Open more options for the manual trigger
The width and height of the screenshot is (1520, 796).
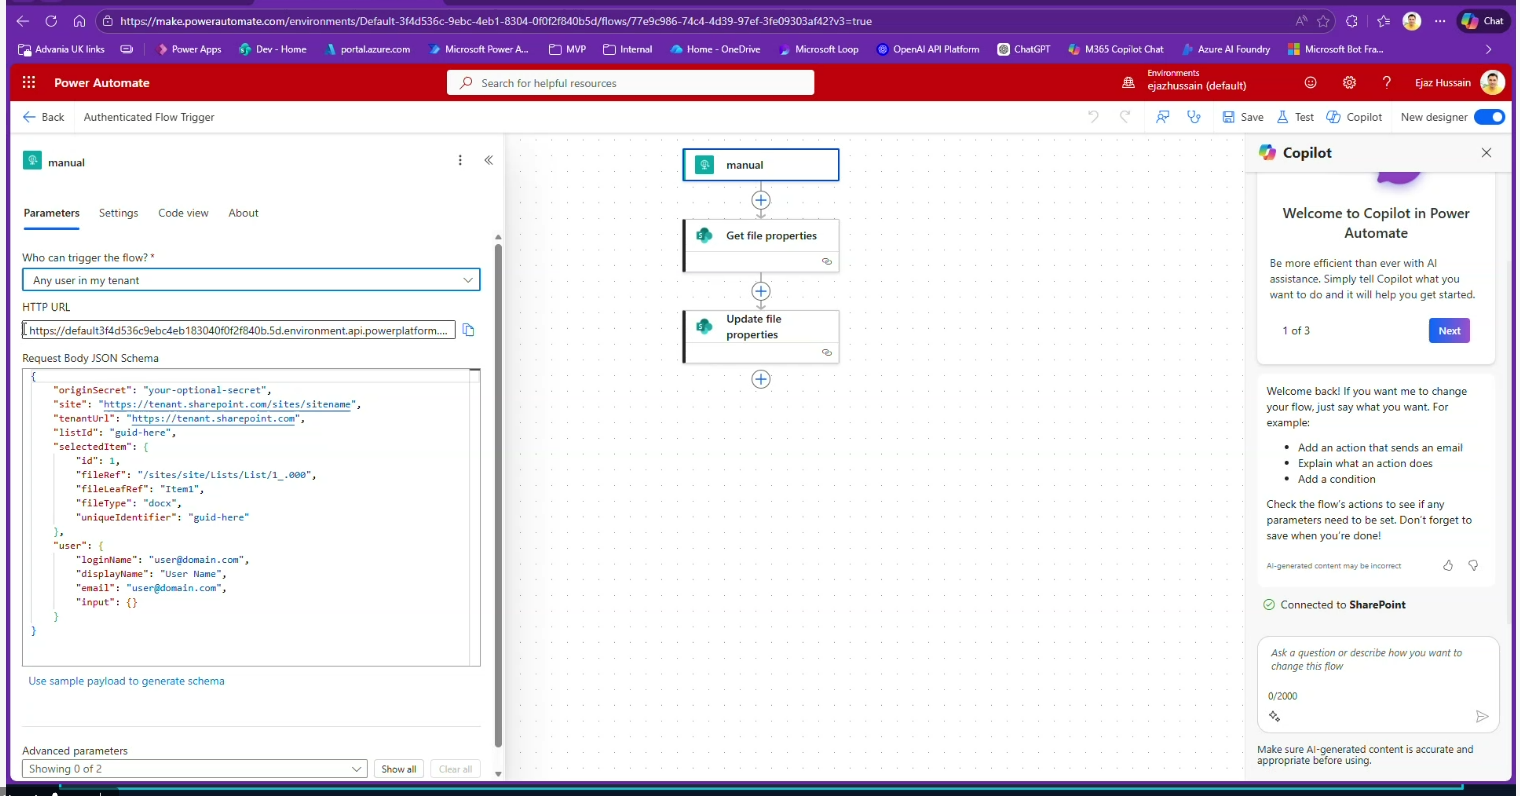pos(460,160)
